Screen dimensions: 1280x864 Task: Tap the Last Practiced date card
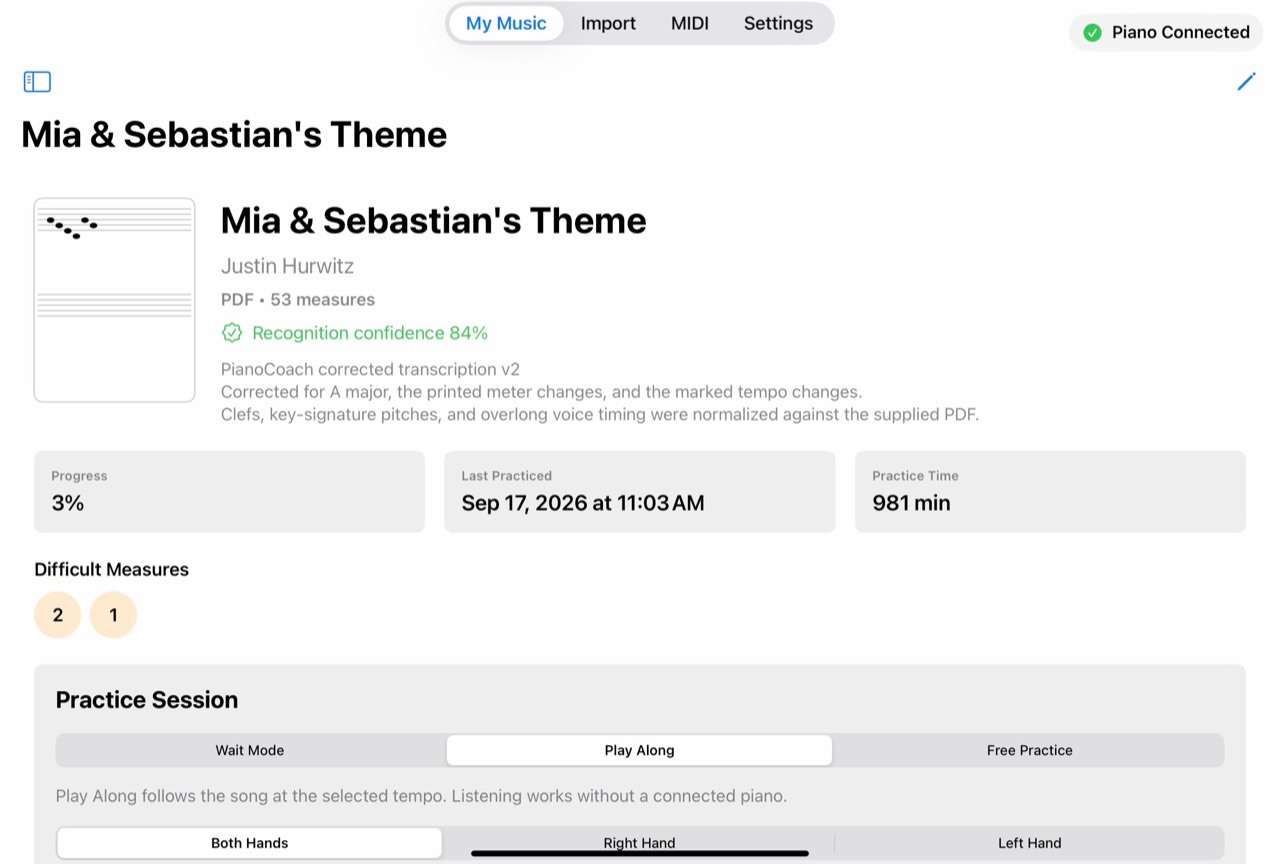pos(640,491)
